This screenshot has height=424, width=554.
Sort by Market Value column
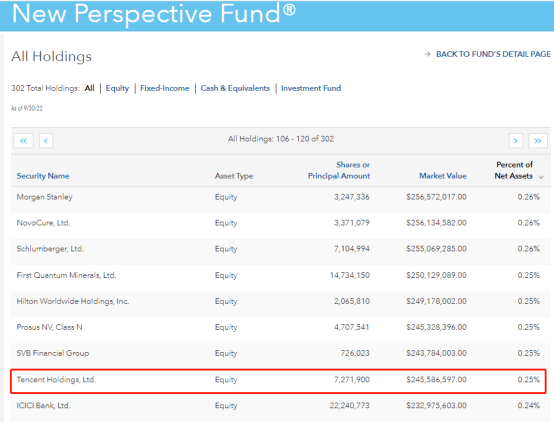click(443, 176)
